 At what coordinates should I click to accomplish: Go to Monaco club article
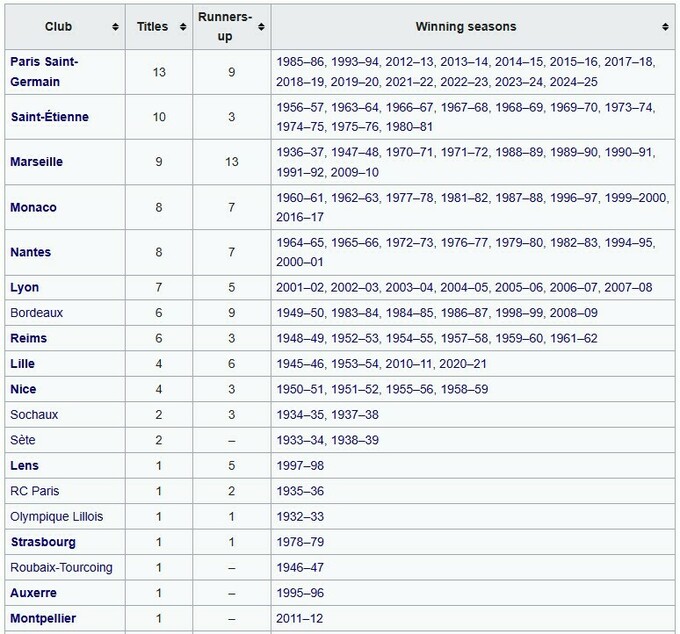[x=33, y=207]
